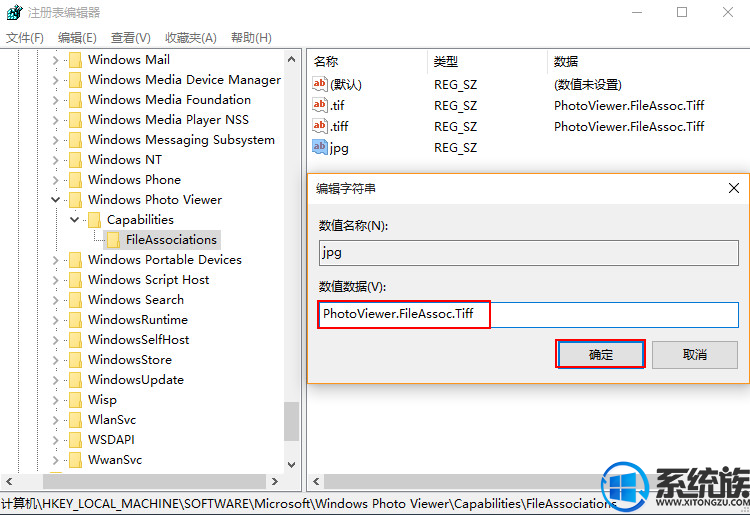Maximize the Registry Editor window
The image size is (750, 515).
(x=682, y=12)
